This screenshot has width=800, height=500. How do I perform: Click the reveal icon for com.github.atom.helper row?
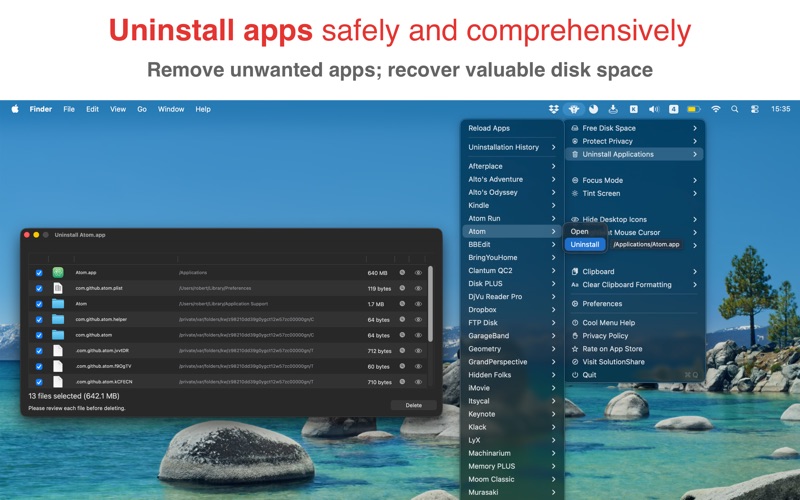click(402, 319)
